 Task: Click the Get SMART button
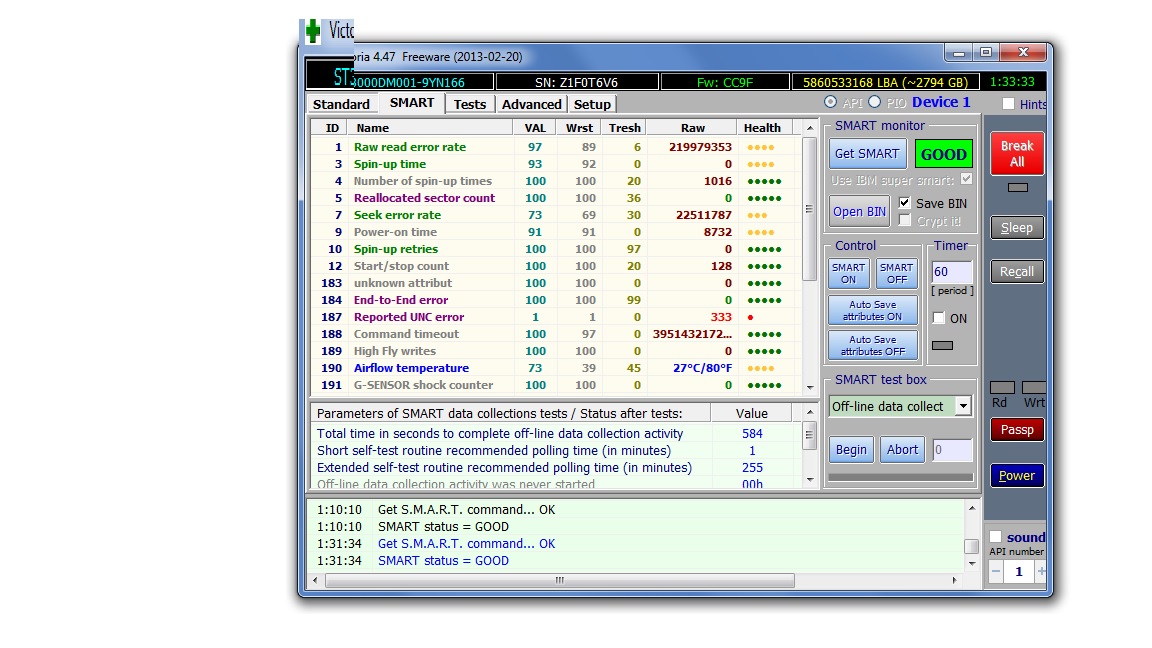pos(866,154)
